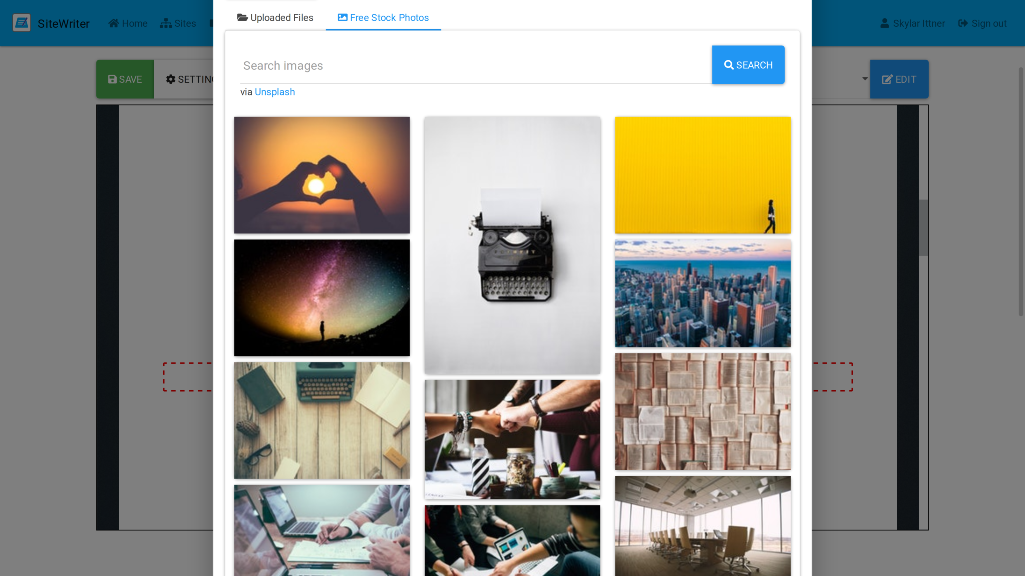1025x576 pixels.
Task: Select the city skyline aerial photo
Action: click(703, 293)
